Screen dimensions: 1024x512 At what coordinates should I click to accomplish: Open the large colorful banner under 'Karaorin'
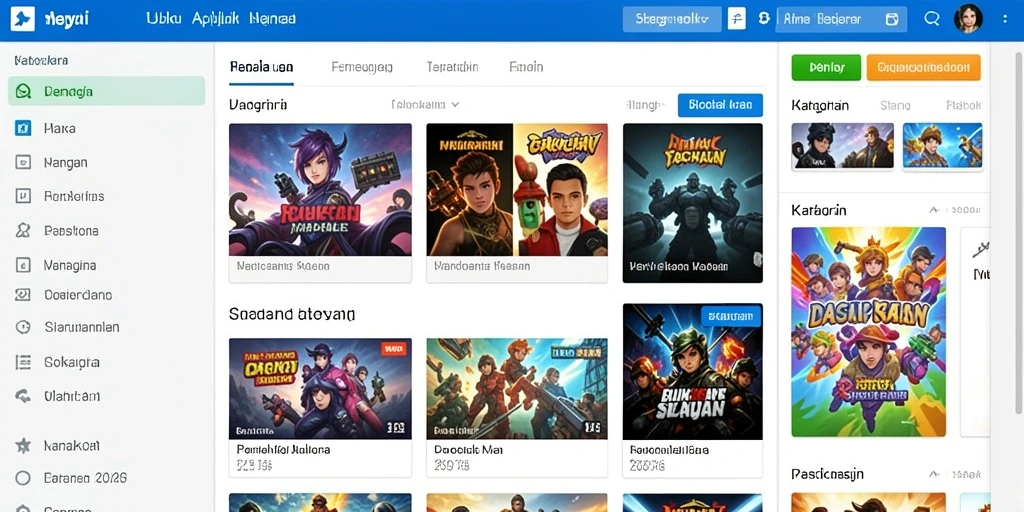[869, 332]
